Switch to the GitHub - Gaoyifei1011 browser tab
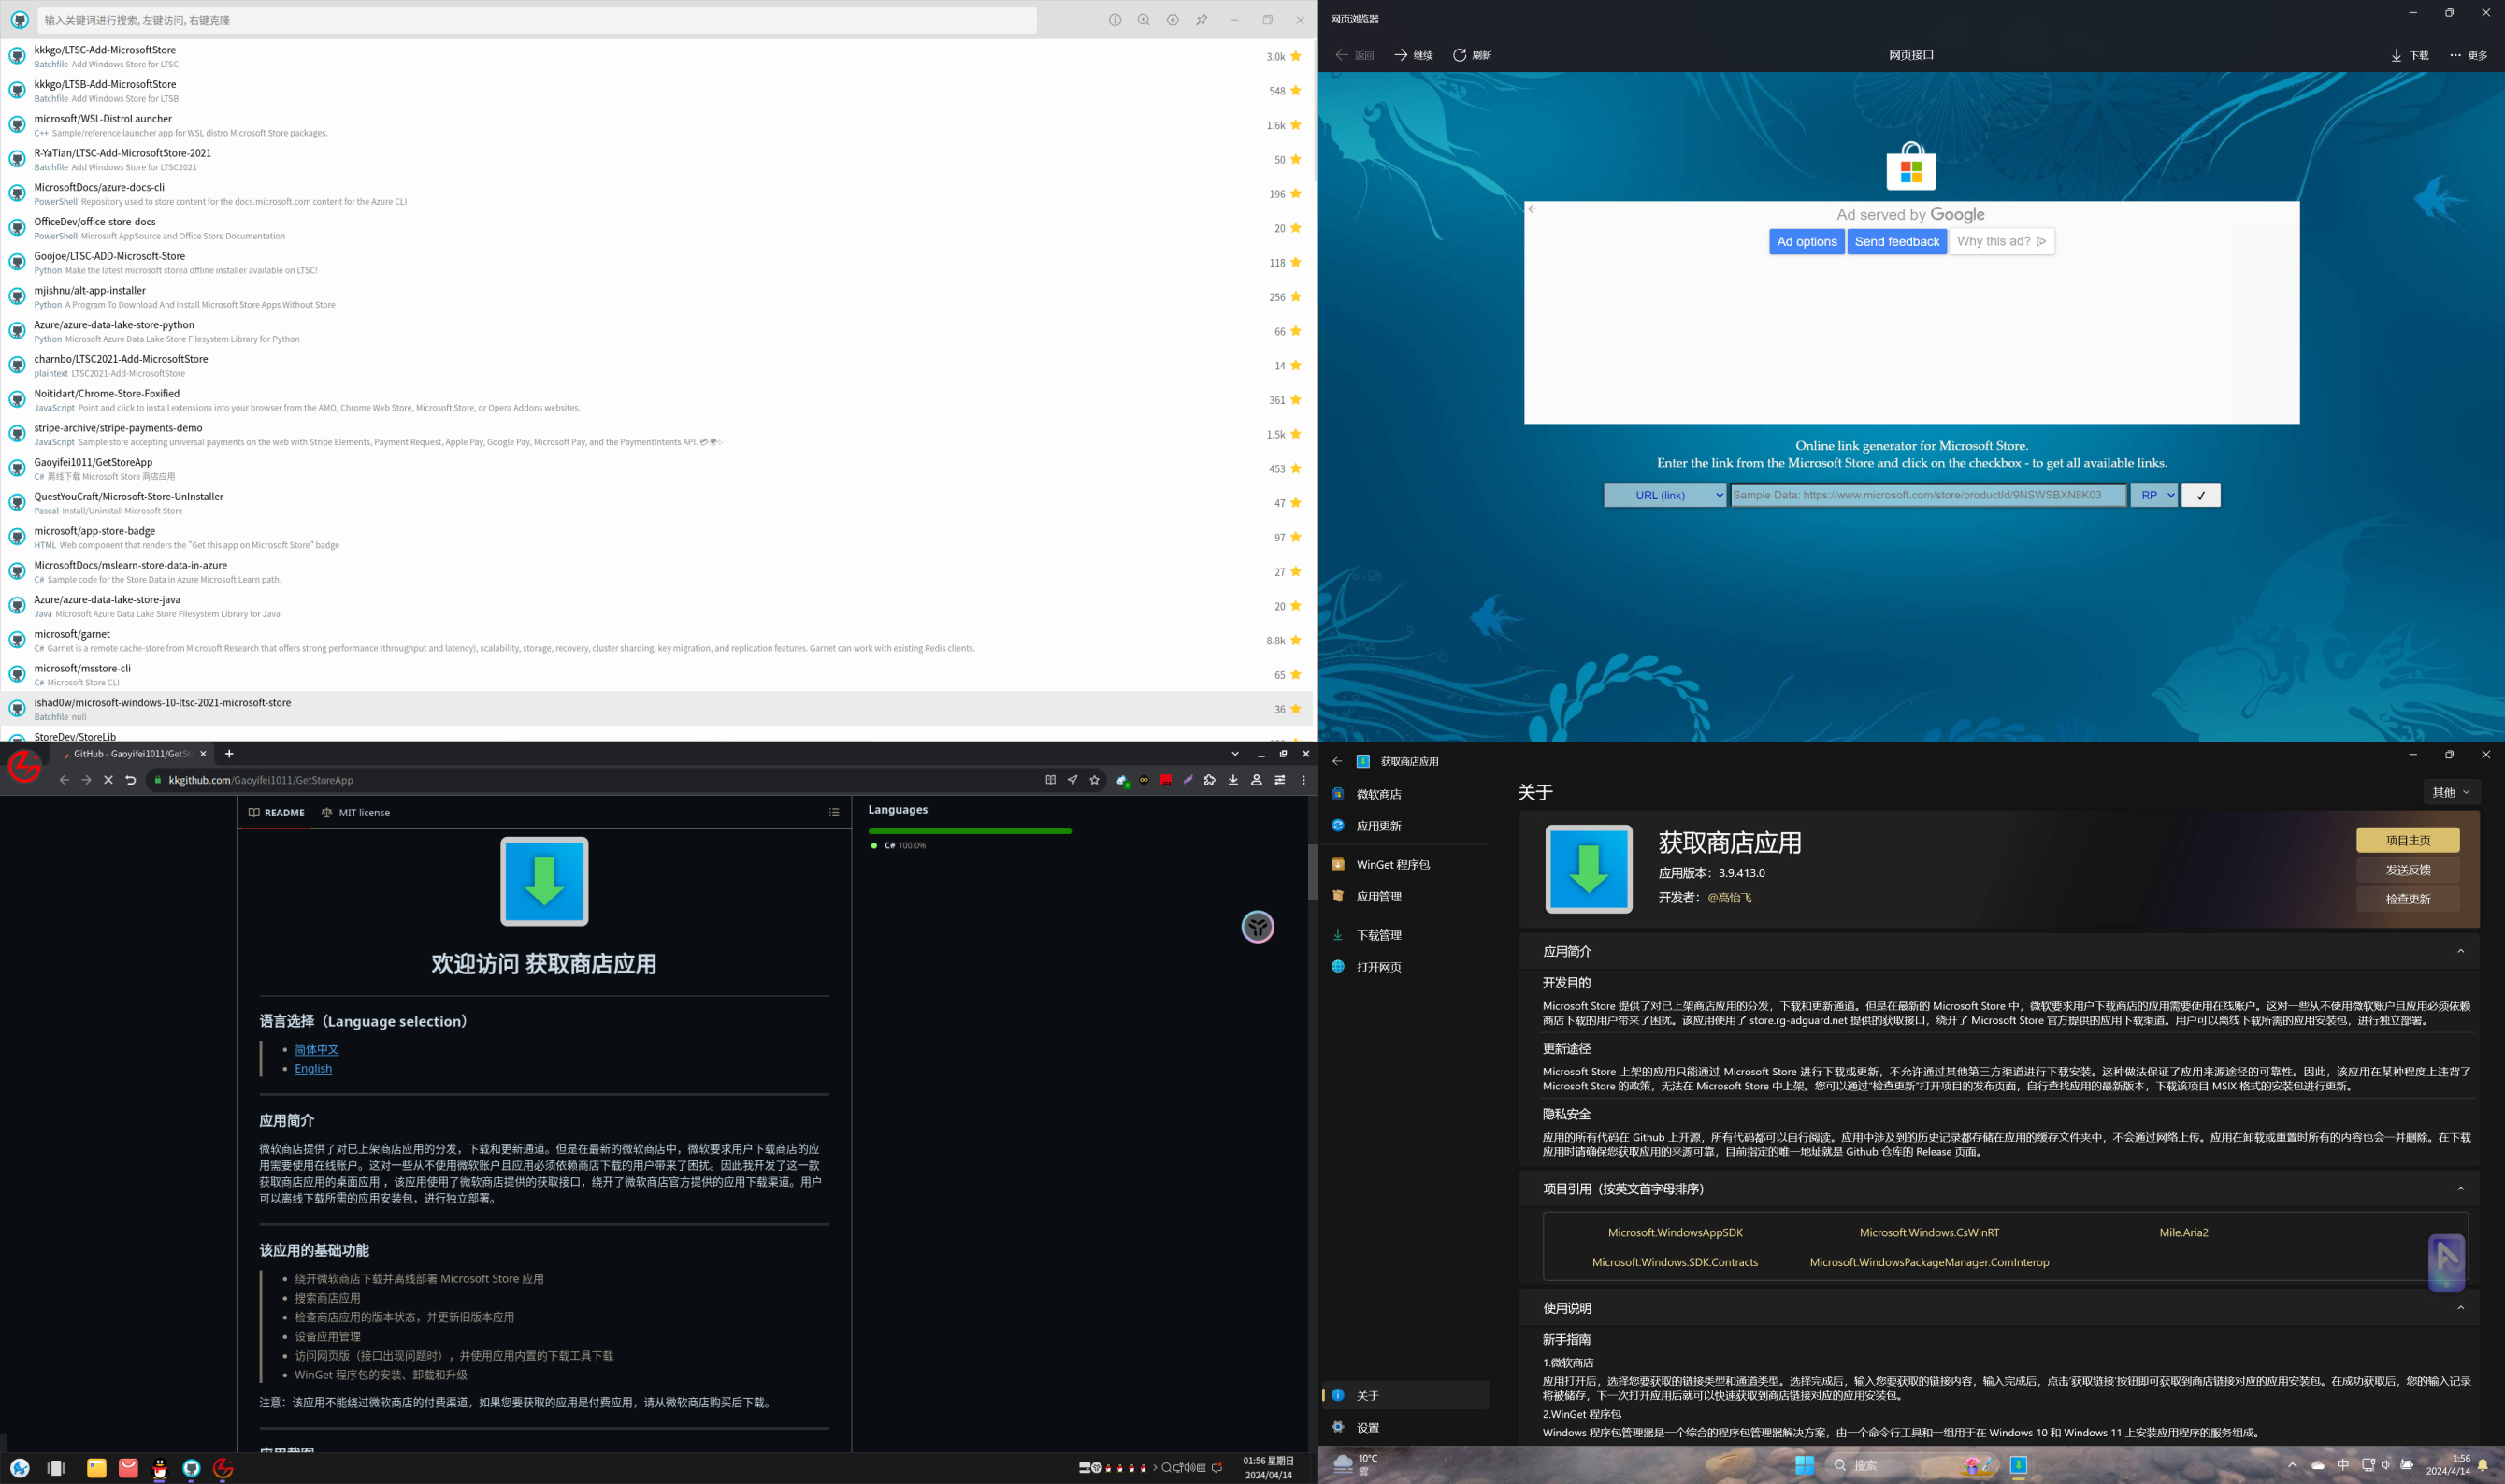This screenshot has height=1484, width=2505. click(x=133, y=754)
